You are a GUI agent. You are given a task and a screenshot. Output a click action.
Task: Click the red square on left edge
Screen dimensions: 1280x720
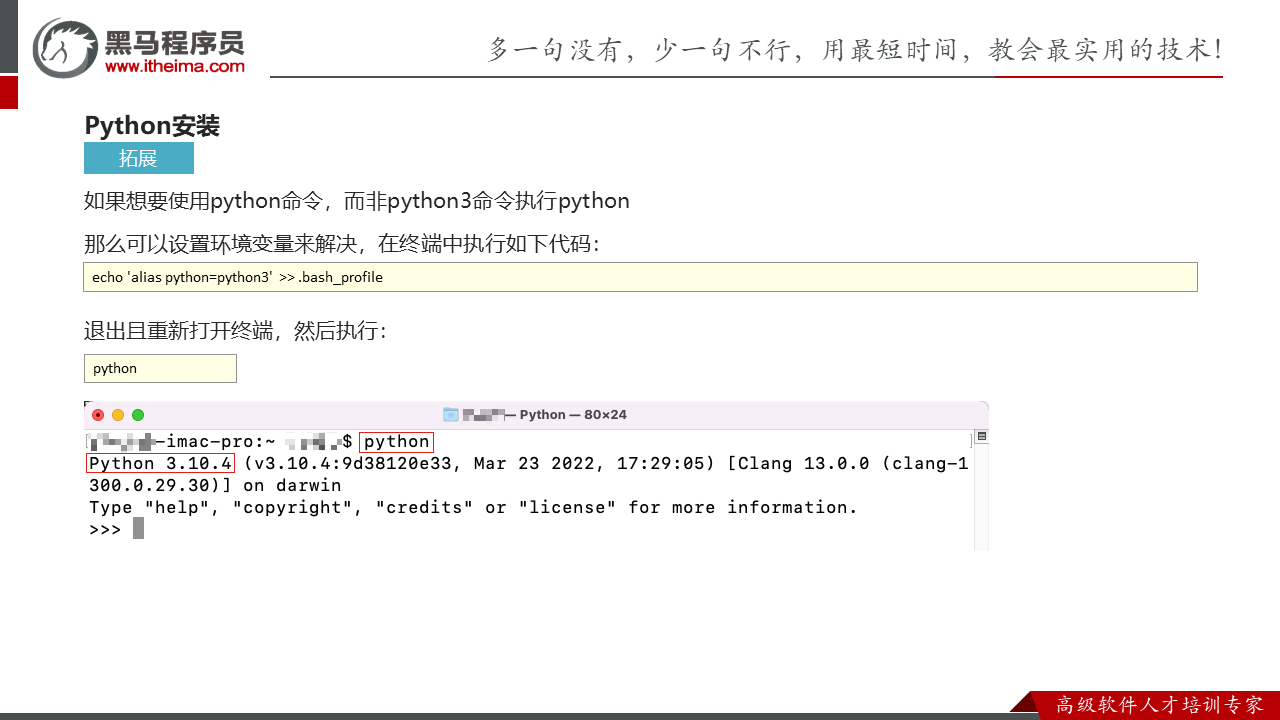pos(8,92)
